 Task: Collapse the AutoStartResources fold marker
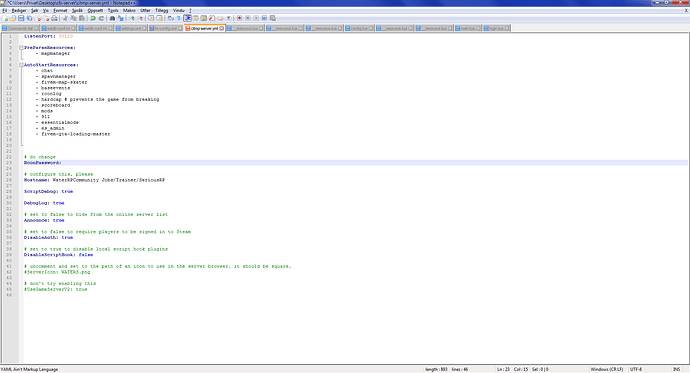[x=21, y=65]
